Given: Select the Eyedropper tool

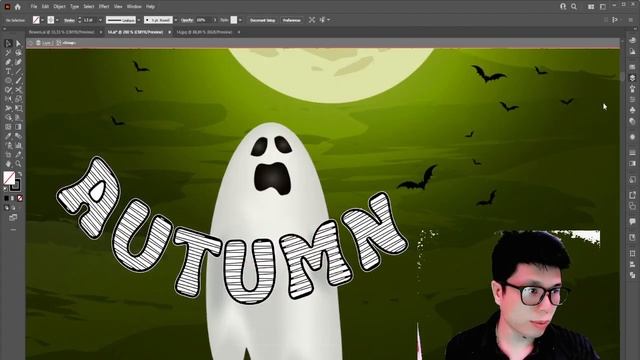Looking at the screenshot, I should 8,136.
